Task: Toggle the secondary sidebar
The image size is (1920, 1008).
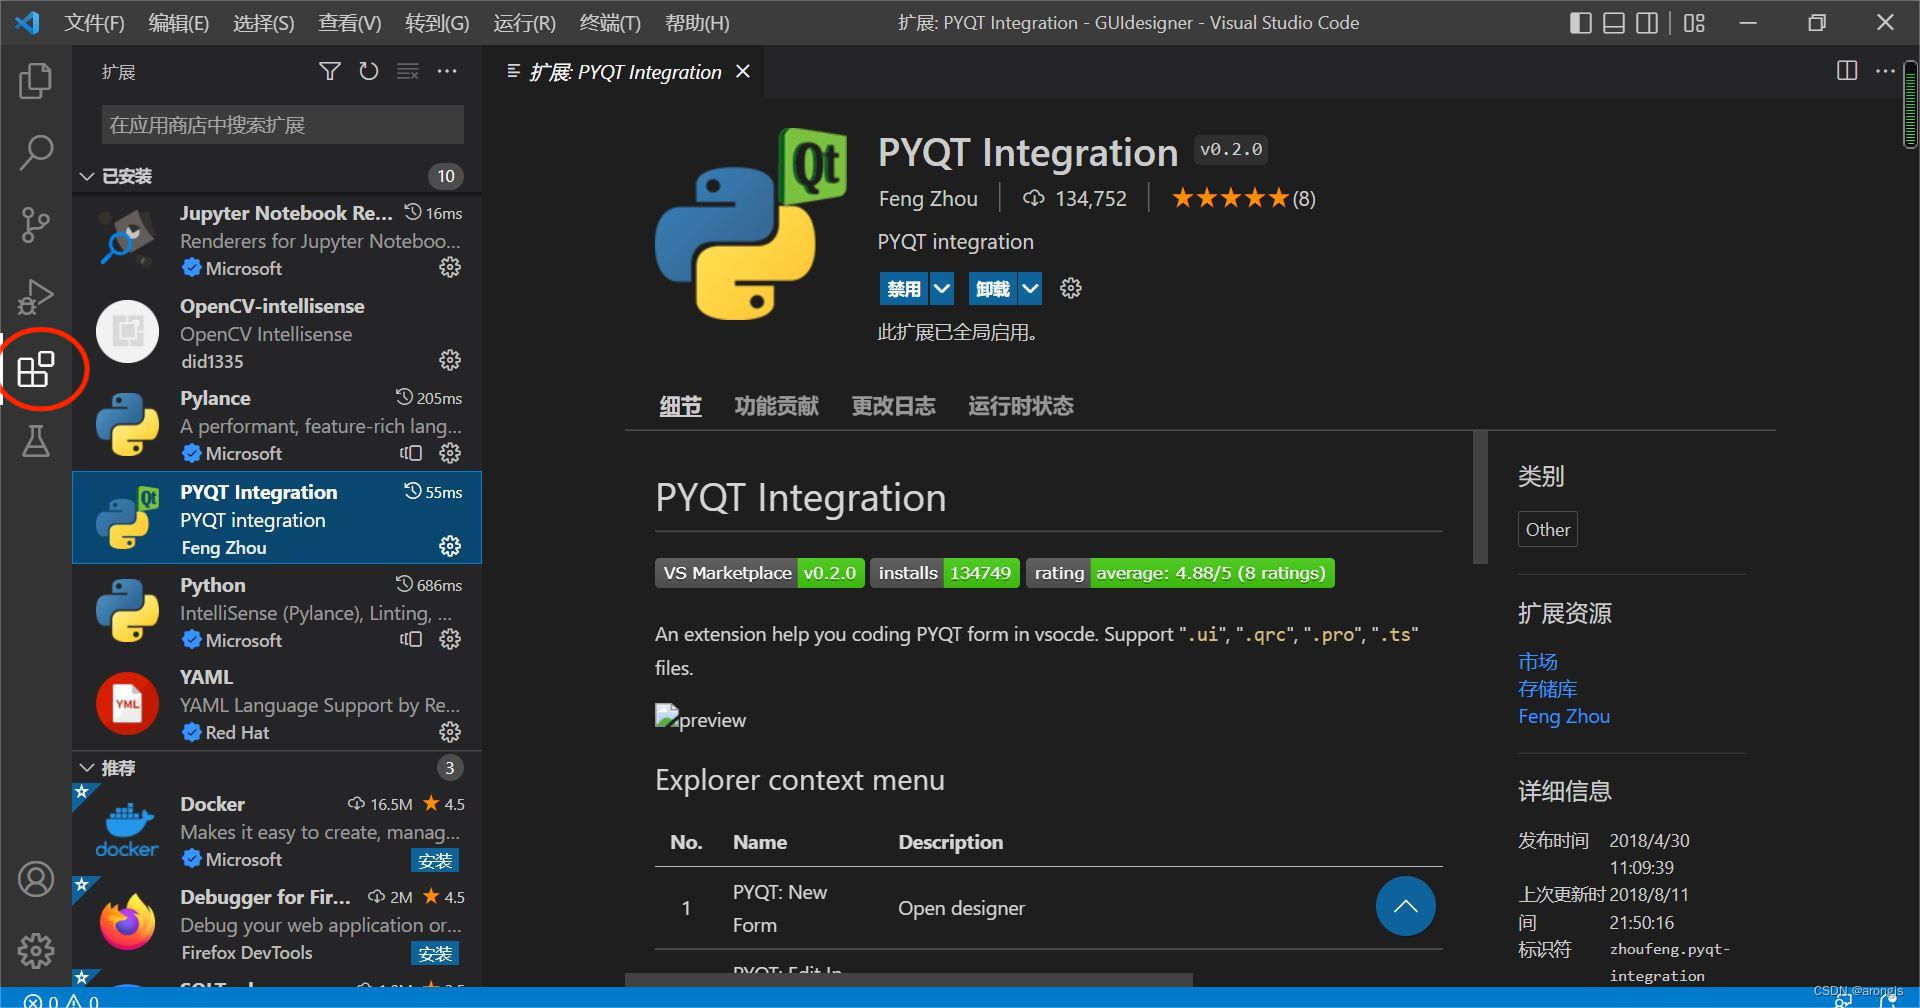Action: pos(1646,22)
